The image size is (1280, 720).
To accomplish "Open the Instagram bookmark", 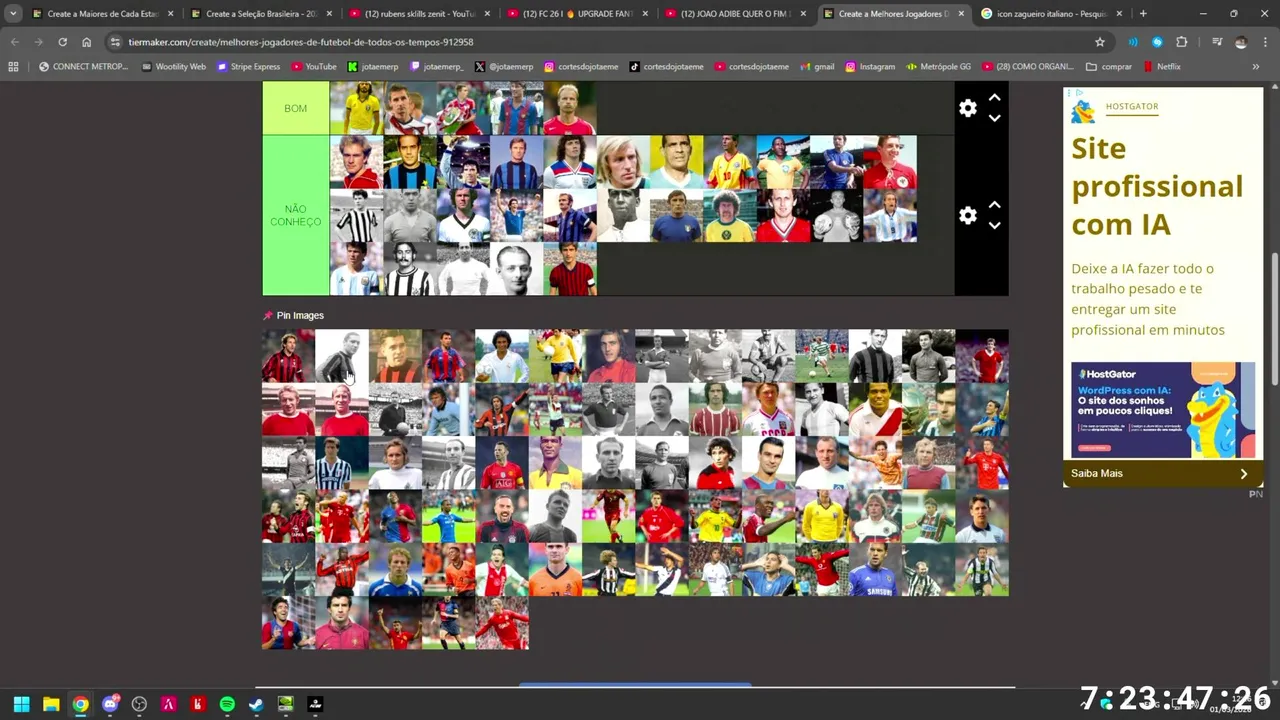I will (870, 67).
